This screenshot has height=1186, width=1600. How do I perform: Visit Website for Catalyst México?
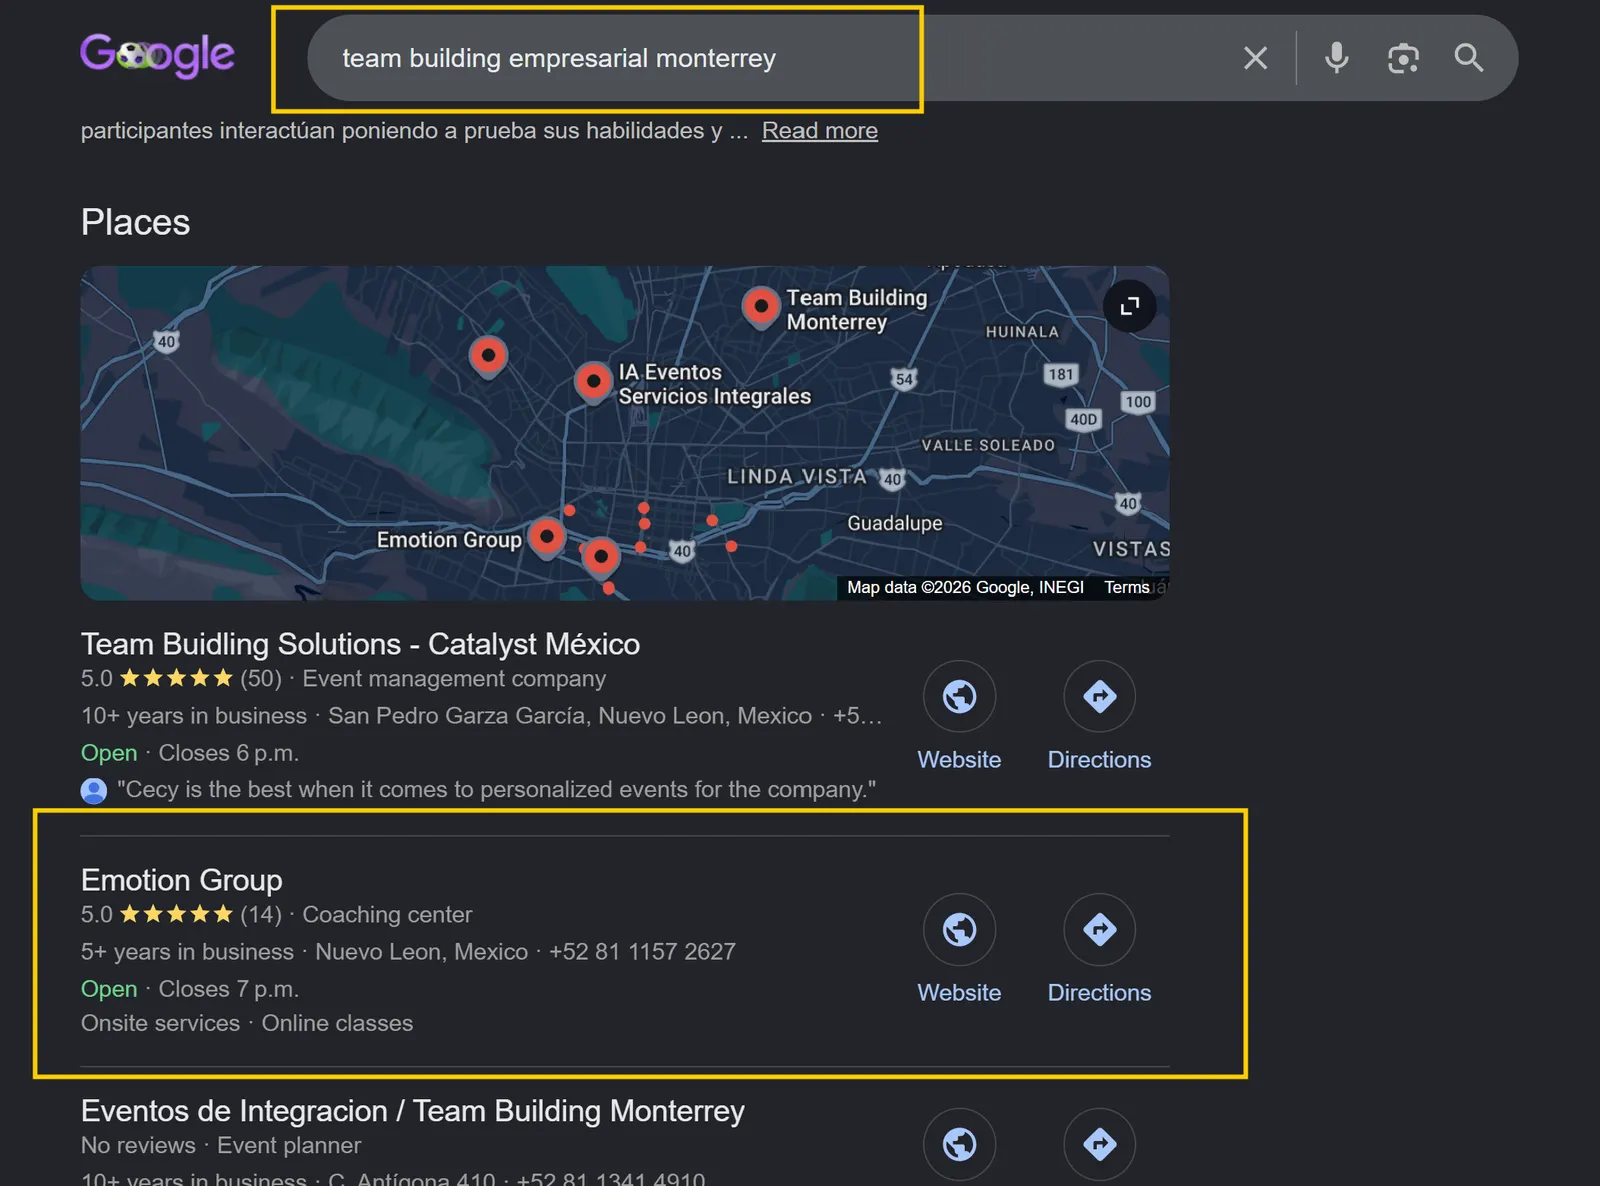click(x=959, y=716)
